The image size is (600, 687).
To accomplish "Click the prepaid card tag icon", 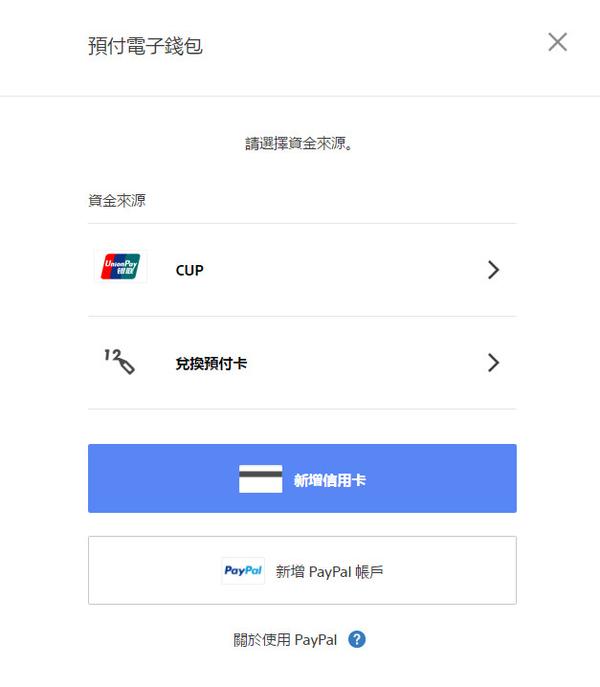I will pos(119,361).
